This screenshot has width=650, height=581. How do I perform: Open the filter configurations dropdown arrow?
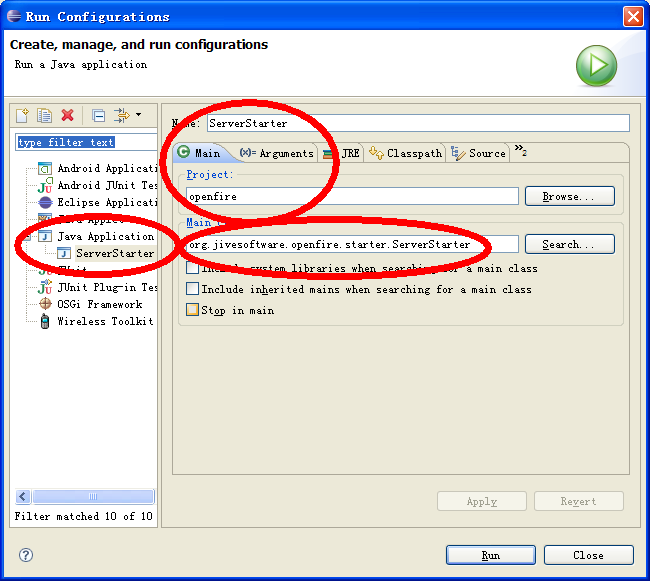click(138, 114)
